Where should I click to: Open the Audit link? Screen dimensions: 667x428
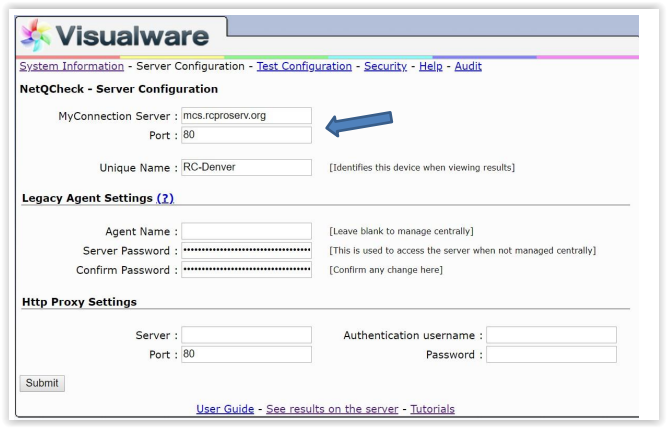468,66
